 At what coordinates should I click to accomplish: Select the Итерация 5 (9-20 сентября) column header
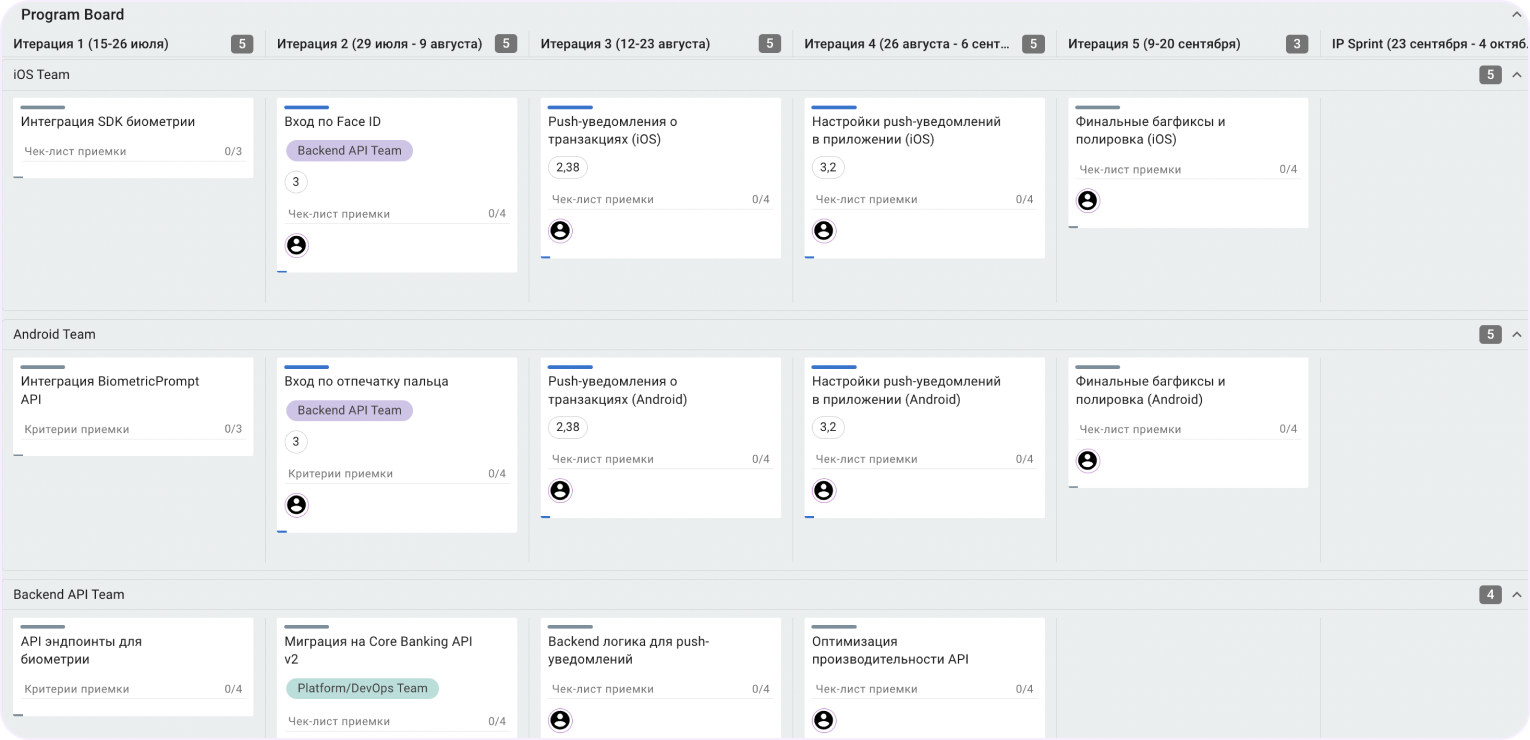1153,44
